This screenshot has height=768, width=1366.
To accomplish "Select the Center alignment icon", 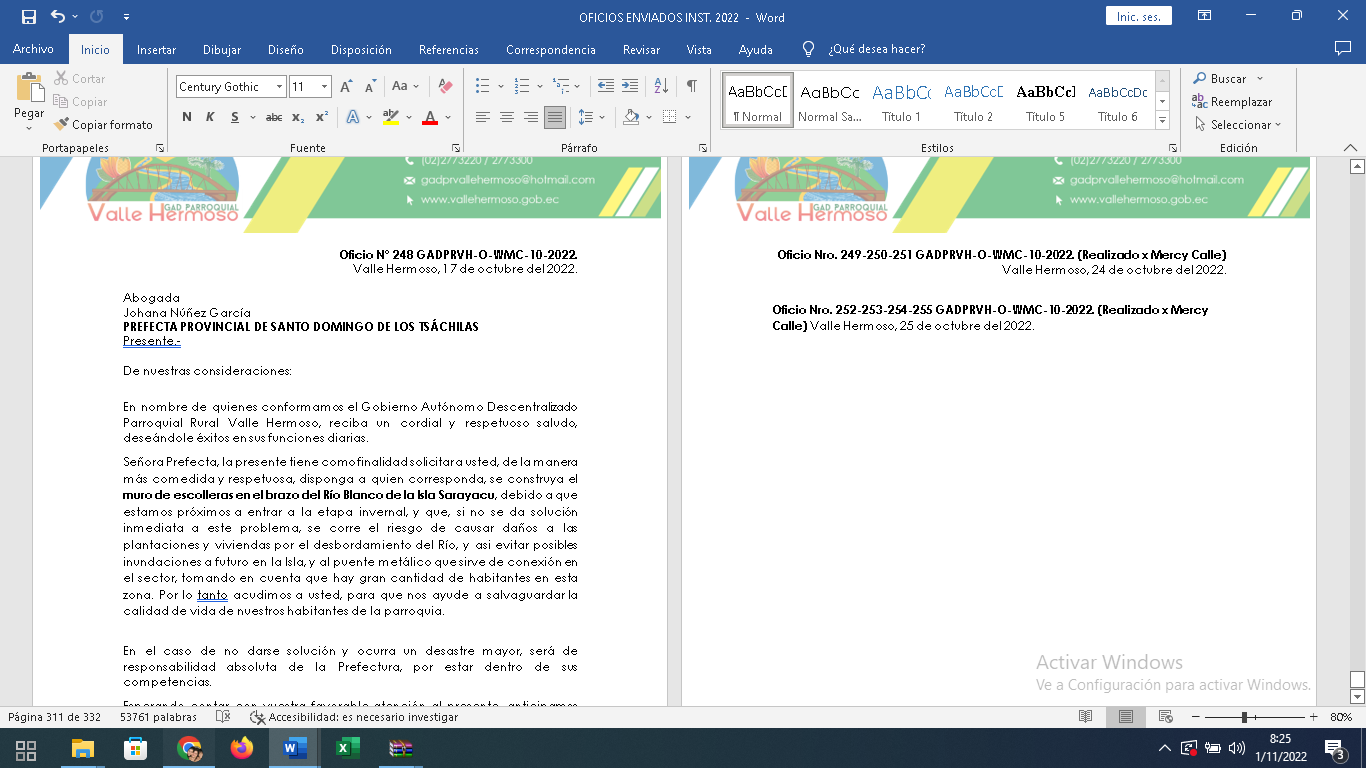I will point(507,117).
